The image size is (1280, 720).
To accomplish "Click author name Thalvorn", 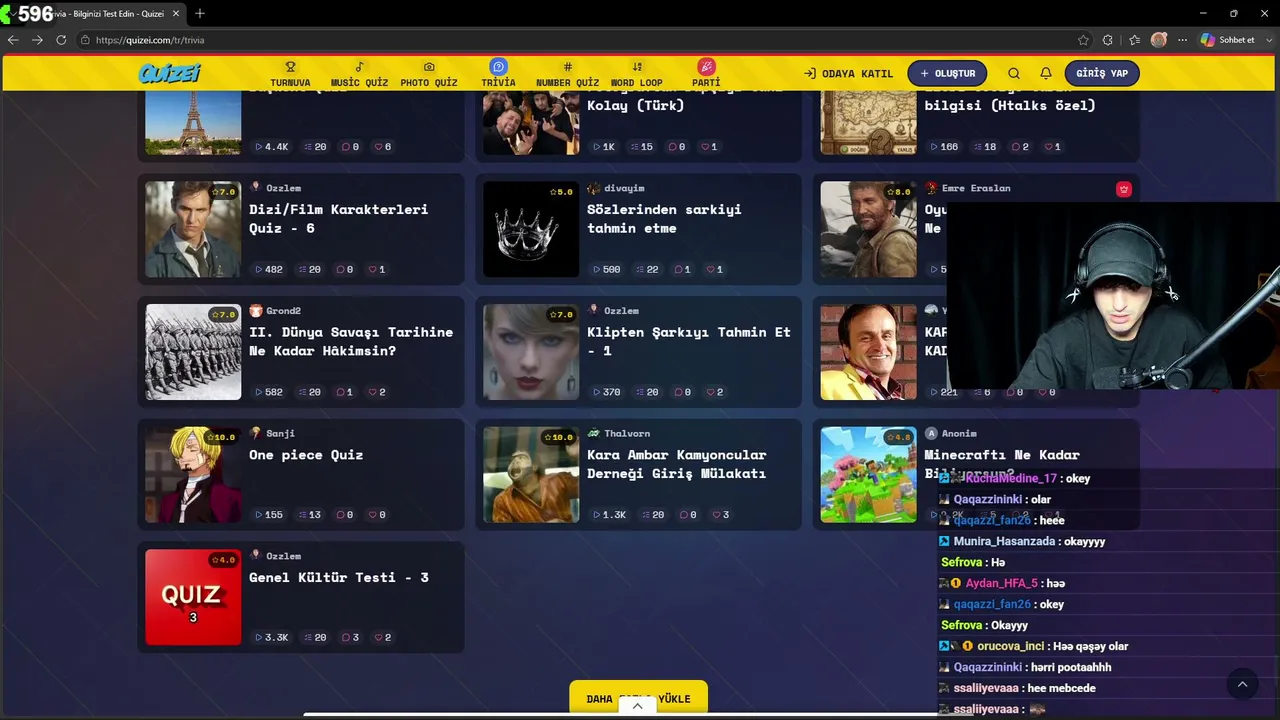I will click(627, 434).
